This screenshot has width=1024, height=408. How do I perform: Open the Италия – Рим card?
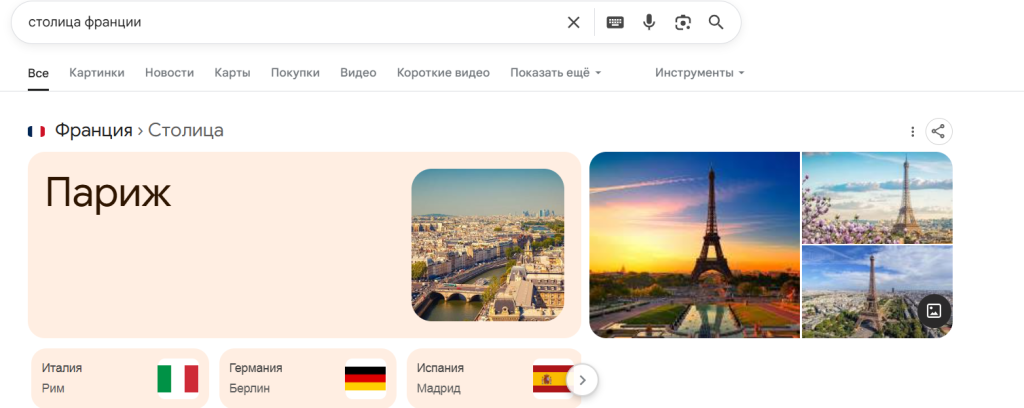point(120,379)
